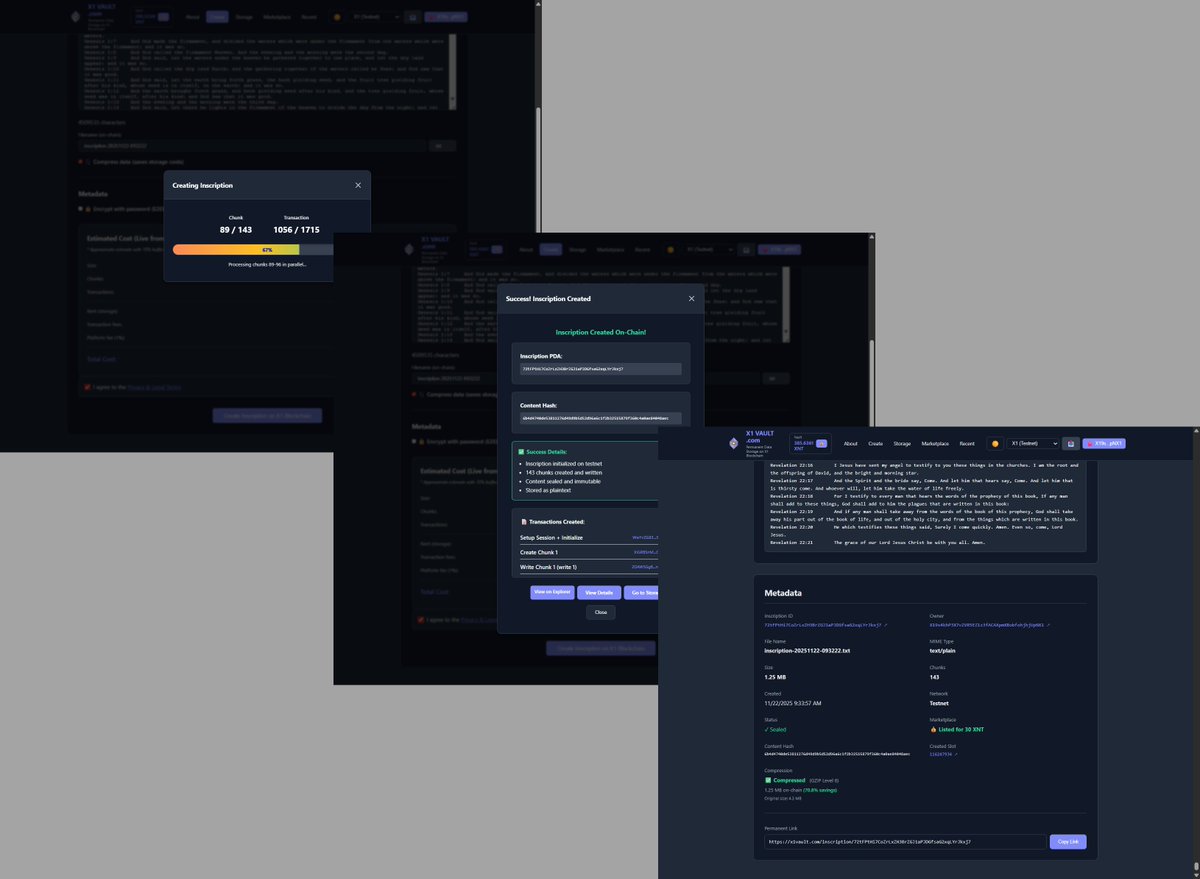Viewport: 1200px width, 879px height.
Task: Close the Creating Inscription dialog with X
Action: click(x=358, y=185)
